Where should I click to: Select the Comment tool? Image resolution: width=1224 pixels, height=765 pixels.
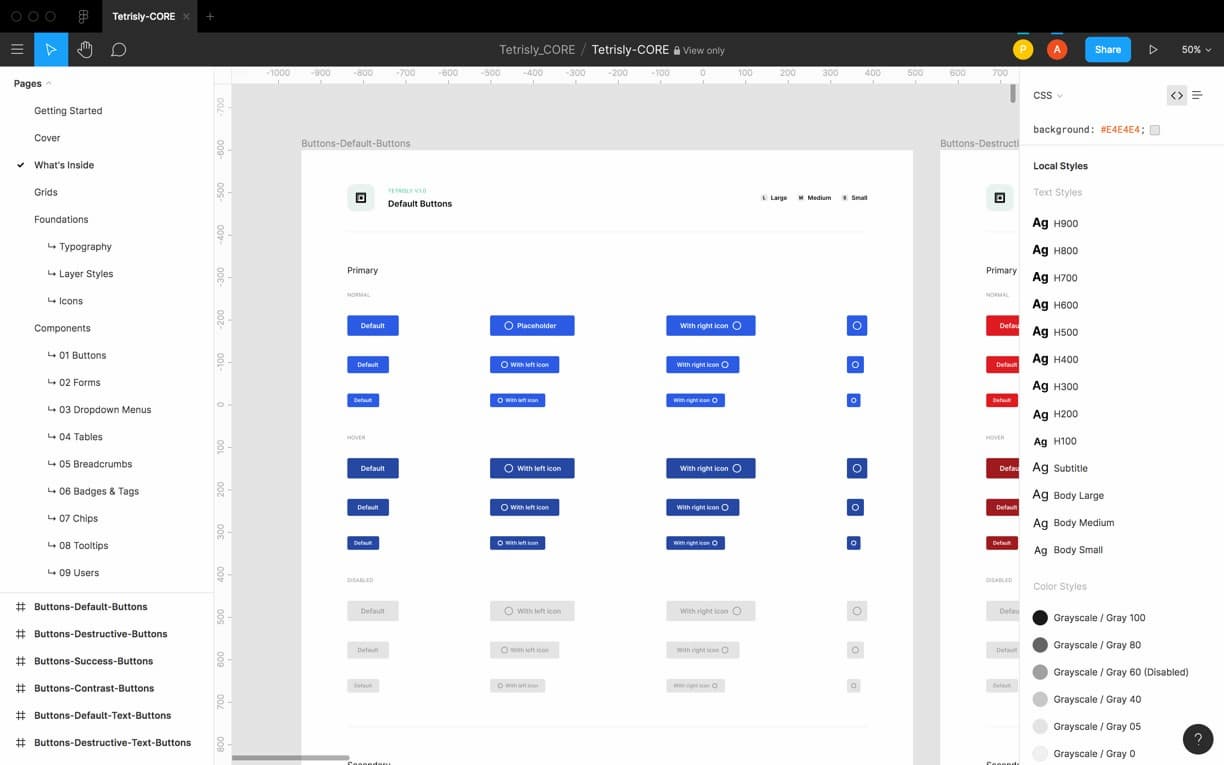click(x=118, y=49)
